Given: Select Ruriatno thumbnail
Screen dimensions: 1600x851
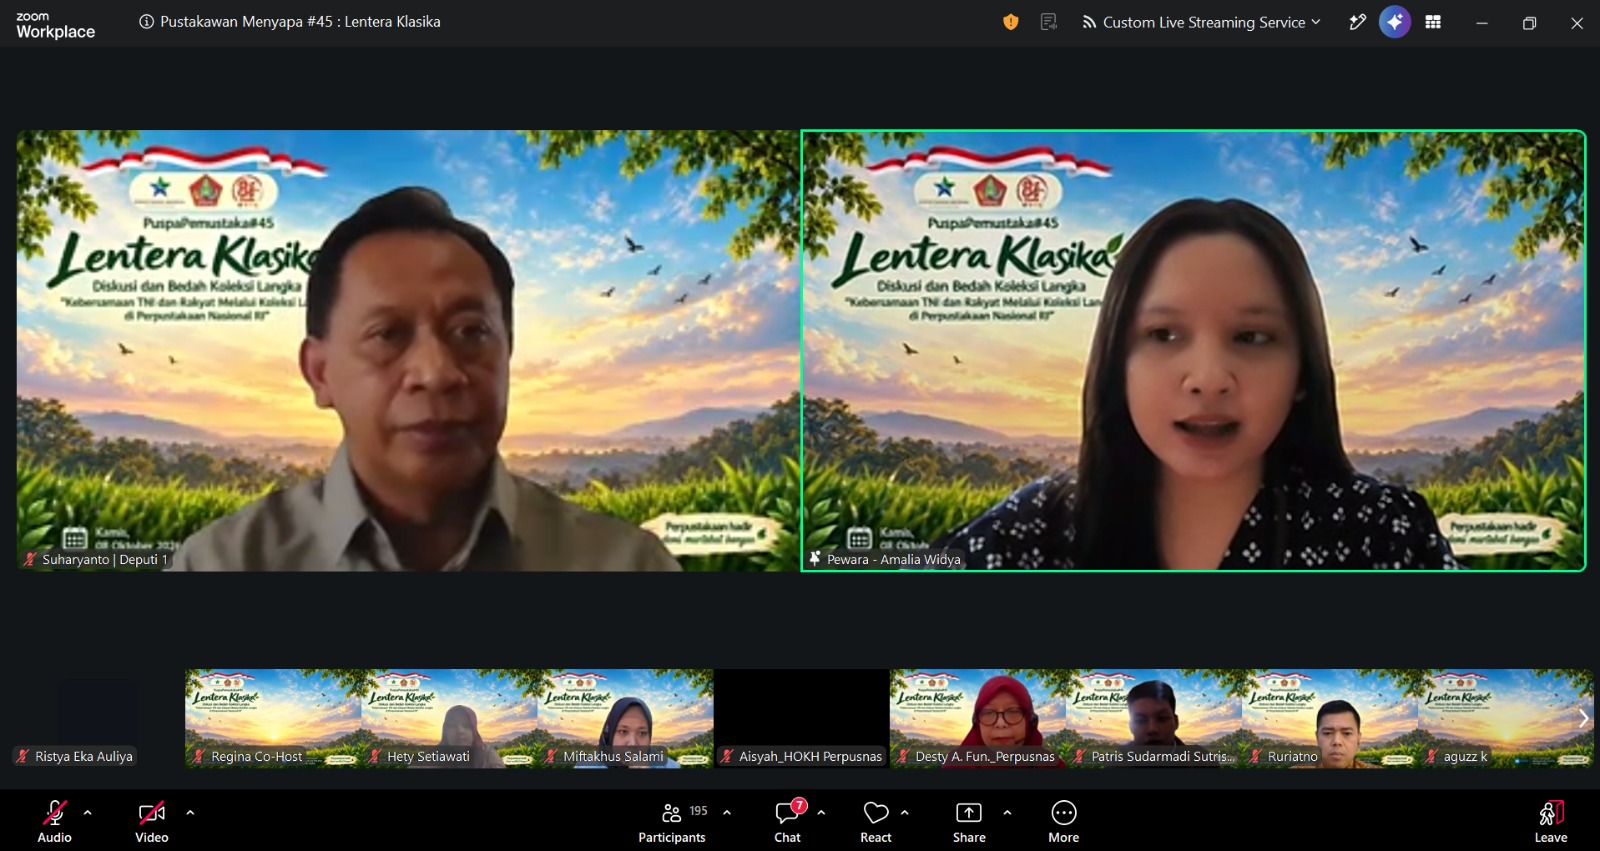Looking at the screenshot, I should pyautogui.click(x=1330, y=718).
